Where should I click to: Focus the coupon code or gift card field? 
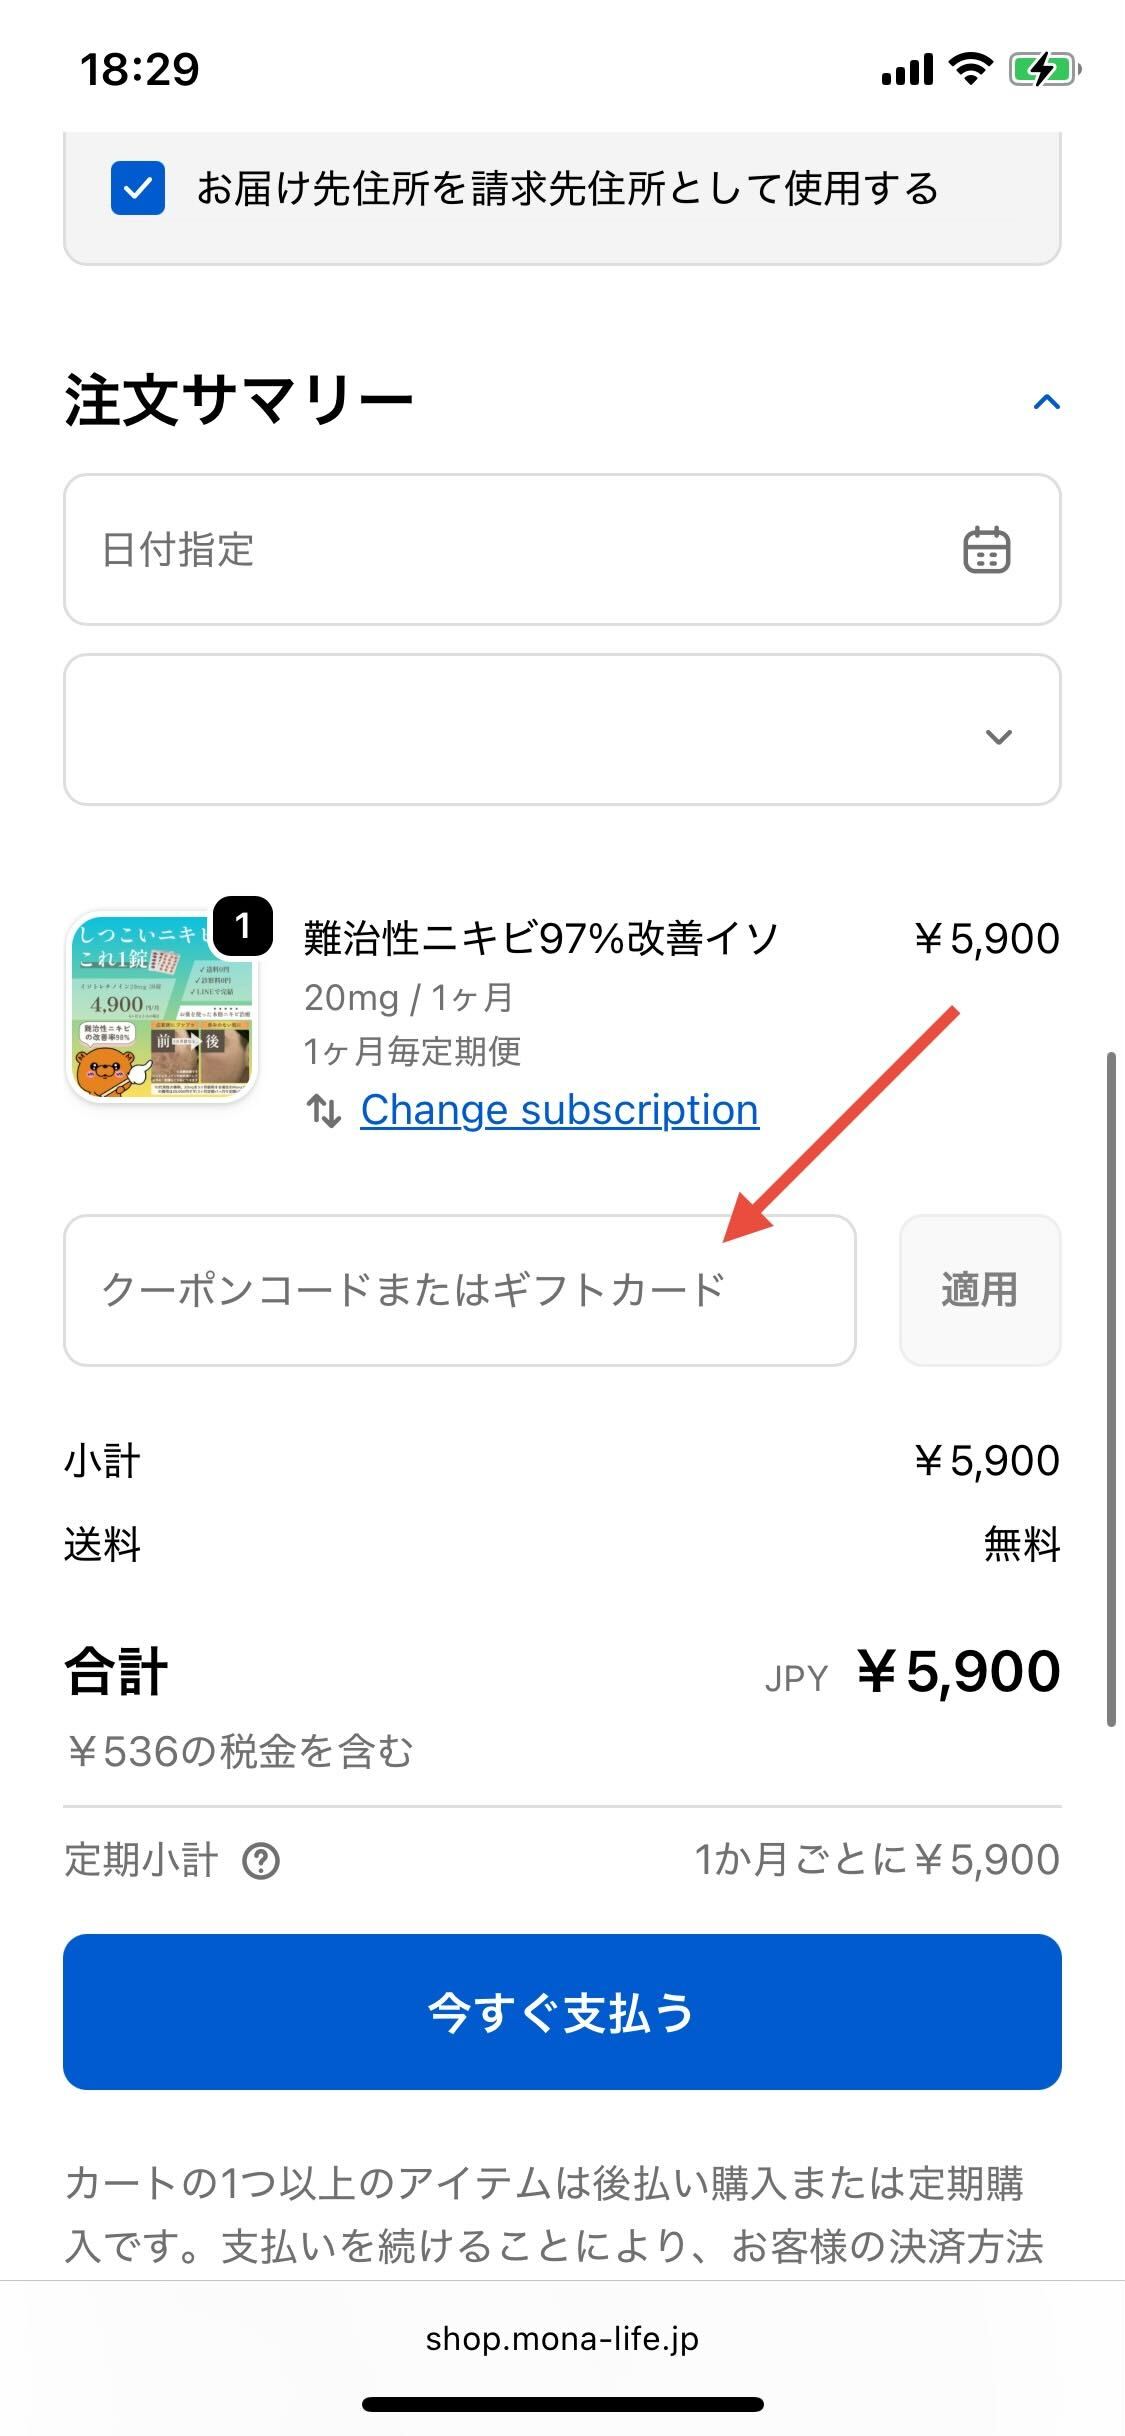(x=460, y=1290)
